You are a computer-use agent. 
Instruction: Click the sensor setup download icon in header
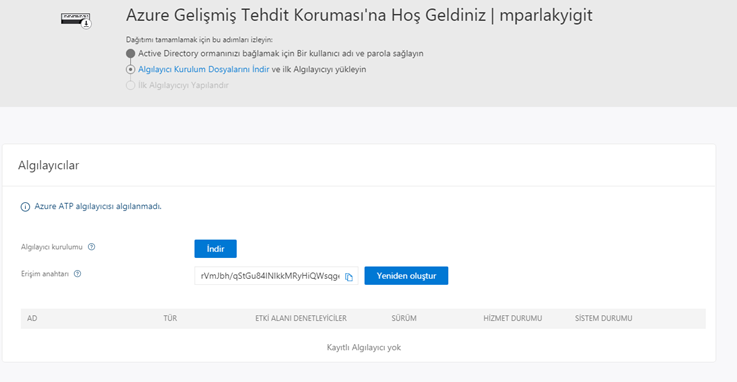pos(76,20)
